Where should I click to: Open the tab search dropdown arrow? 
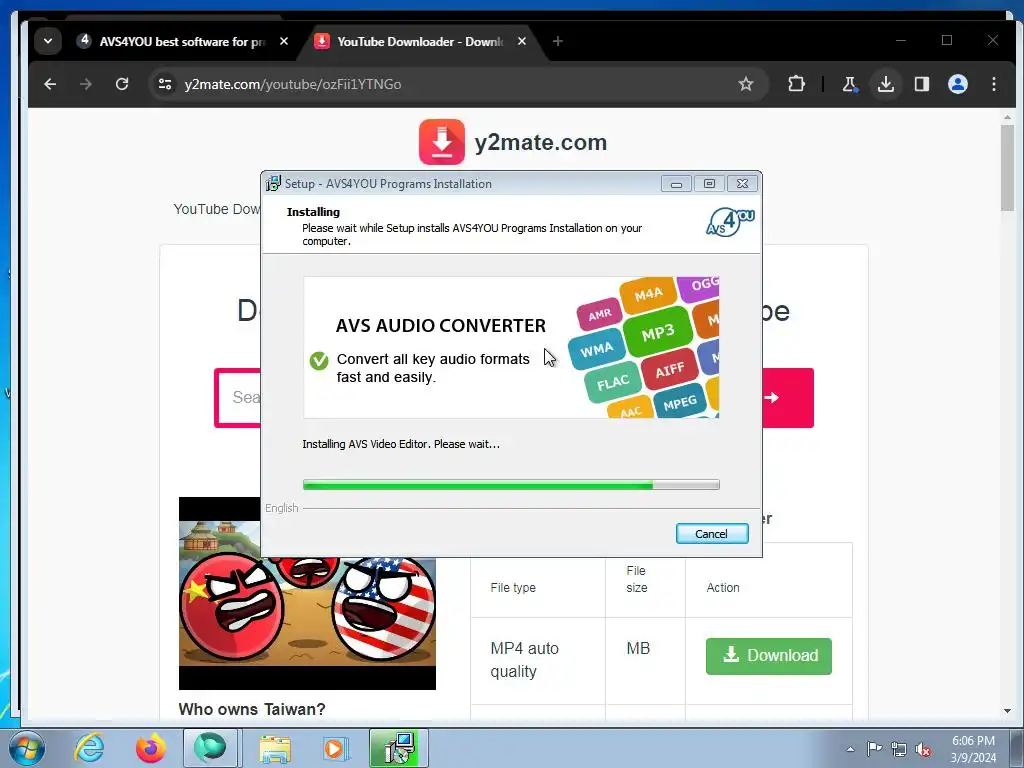[48, 41]
